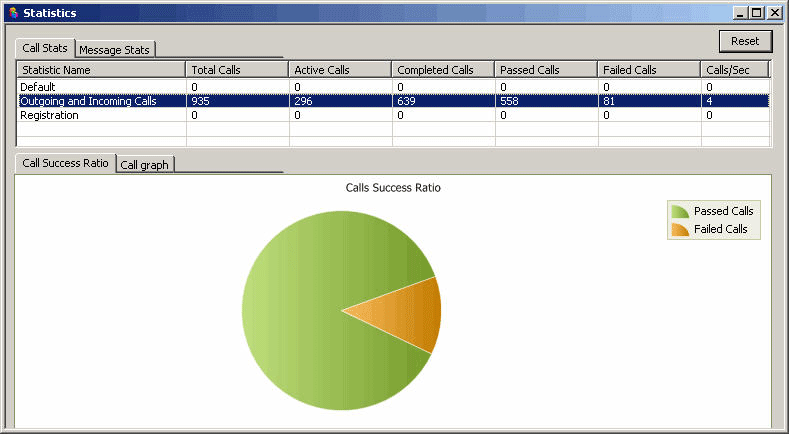
Task: Click the Active Calls column header
Action: pyautogui.click(x=340, y=70)
